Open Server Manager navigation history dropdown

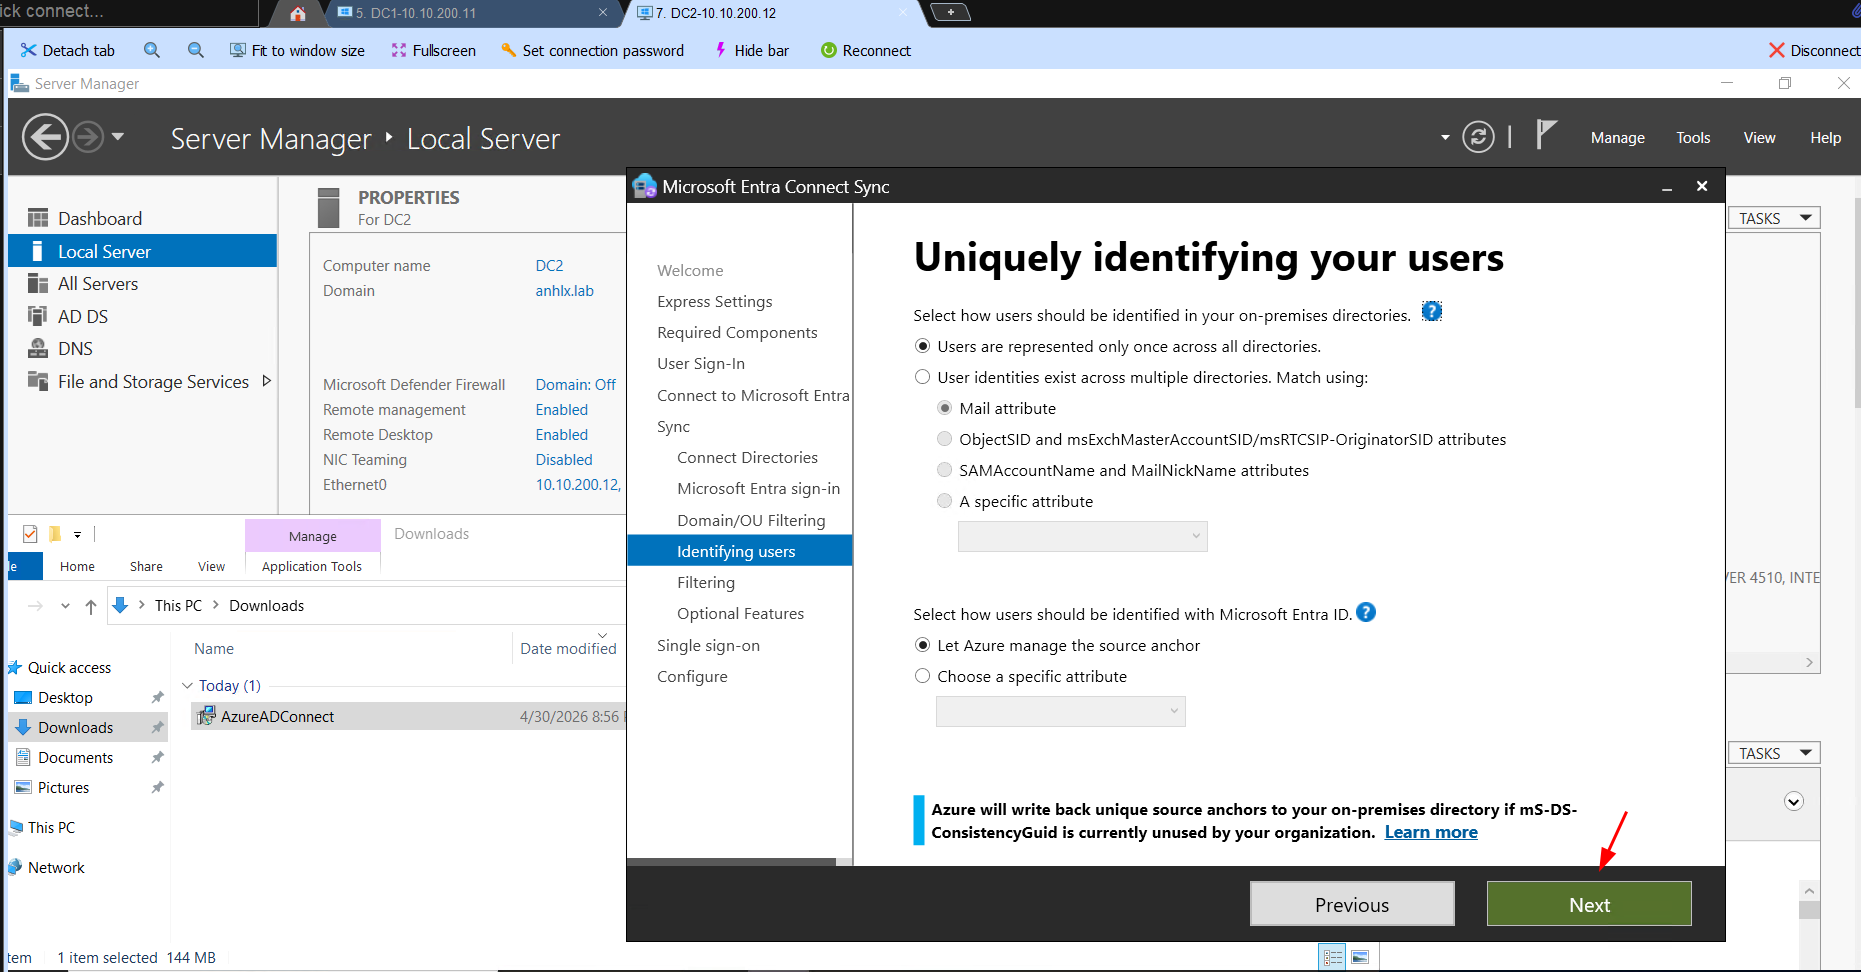coord(118,136)
